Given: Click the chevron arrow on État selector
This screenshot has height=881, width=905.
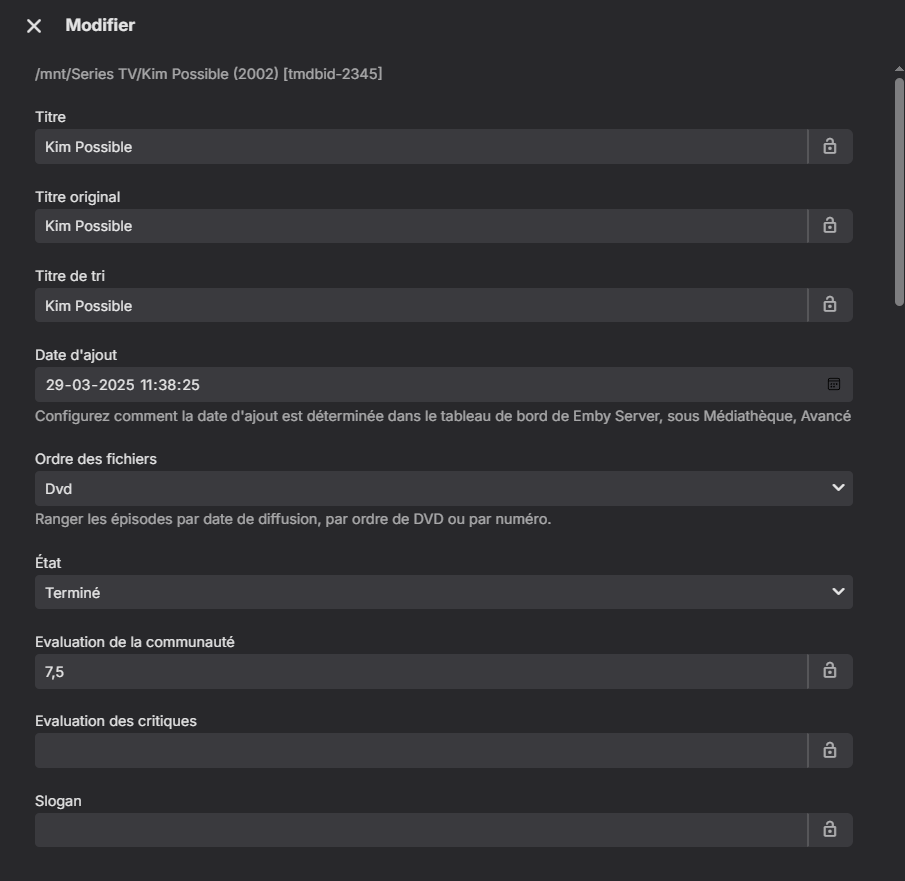Looking at the screenshot, I should click(838, 592).
